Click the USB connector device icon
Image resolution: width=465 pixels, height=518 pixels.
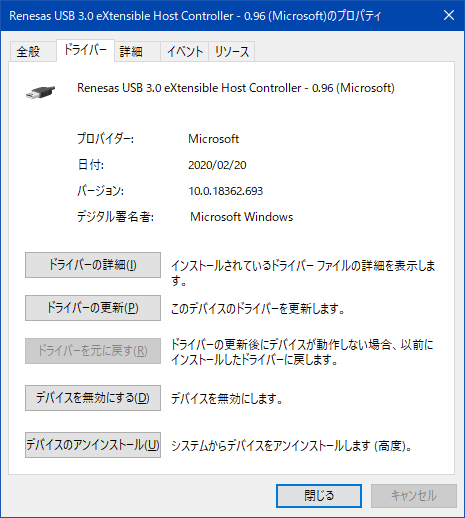40,92
